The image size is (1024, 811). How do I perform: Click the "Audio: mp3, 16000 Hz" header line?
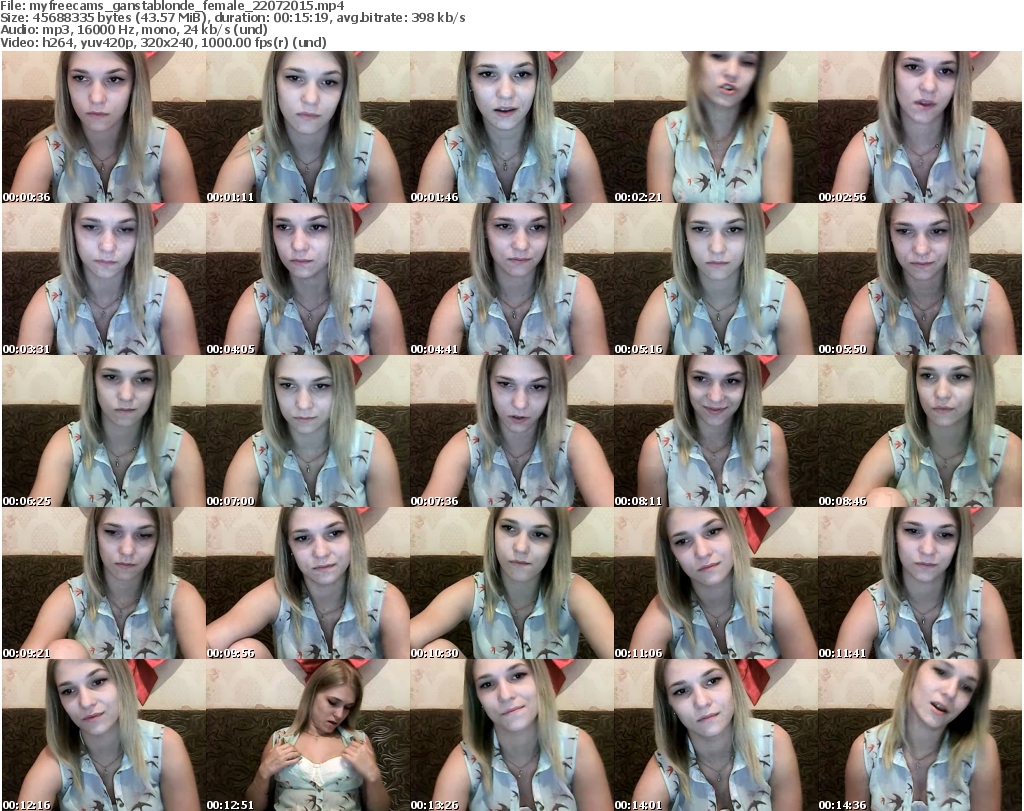pos(134,30)
